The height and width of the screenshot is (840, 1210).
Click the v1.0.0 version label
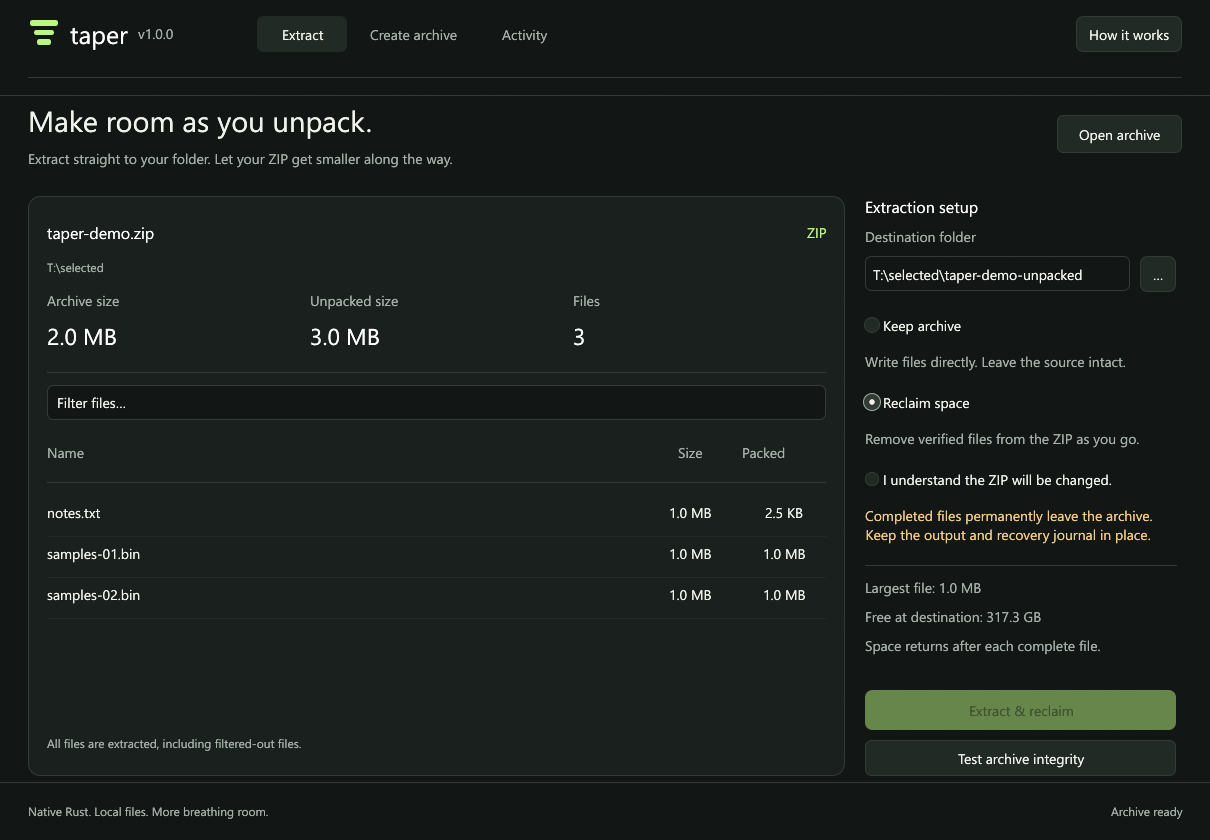[155, 34]
